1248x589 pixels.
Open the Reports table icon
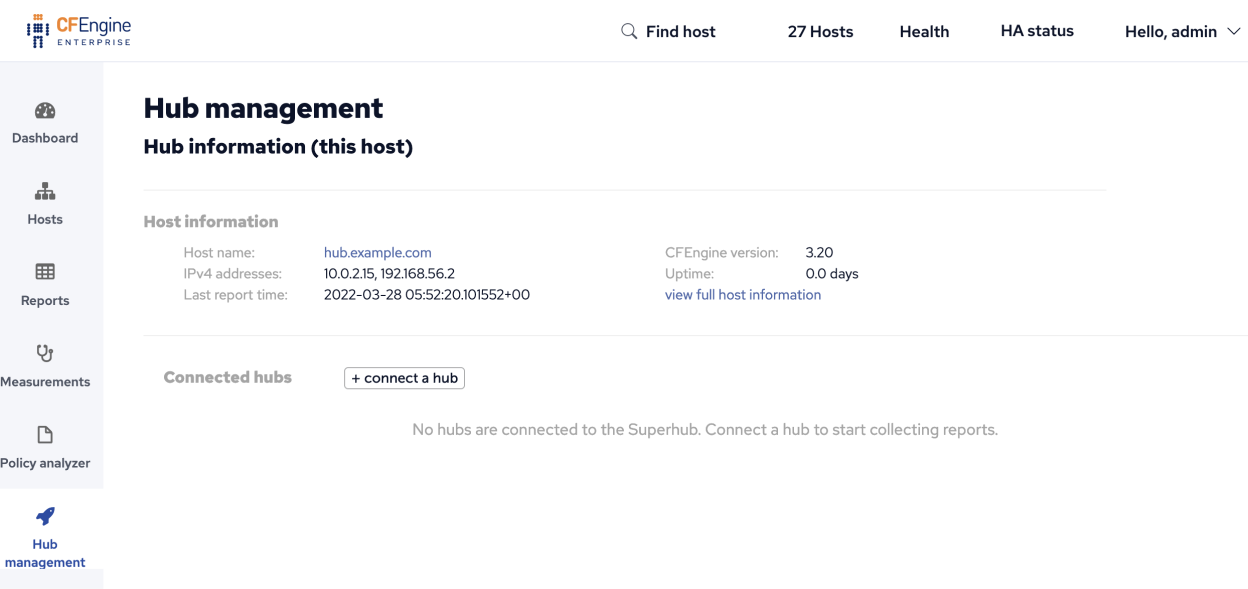click(x=45, y=272)
